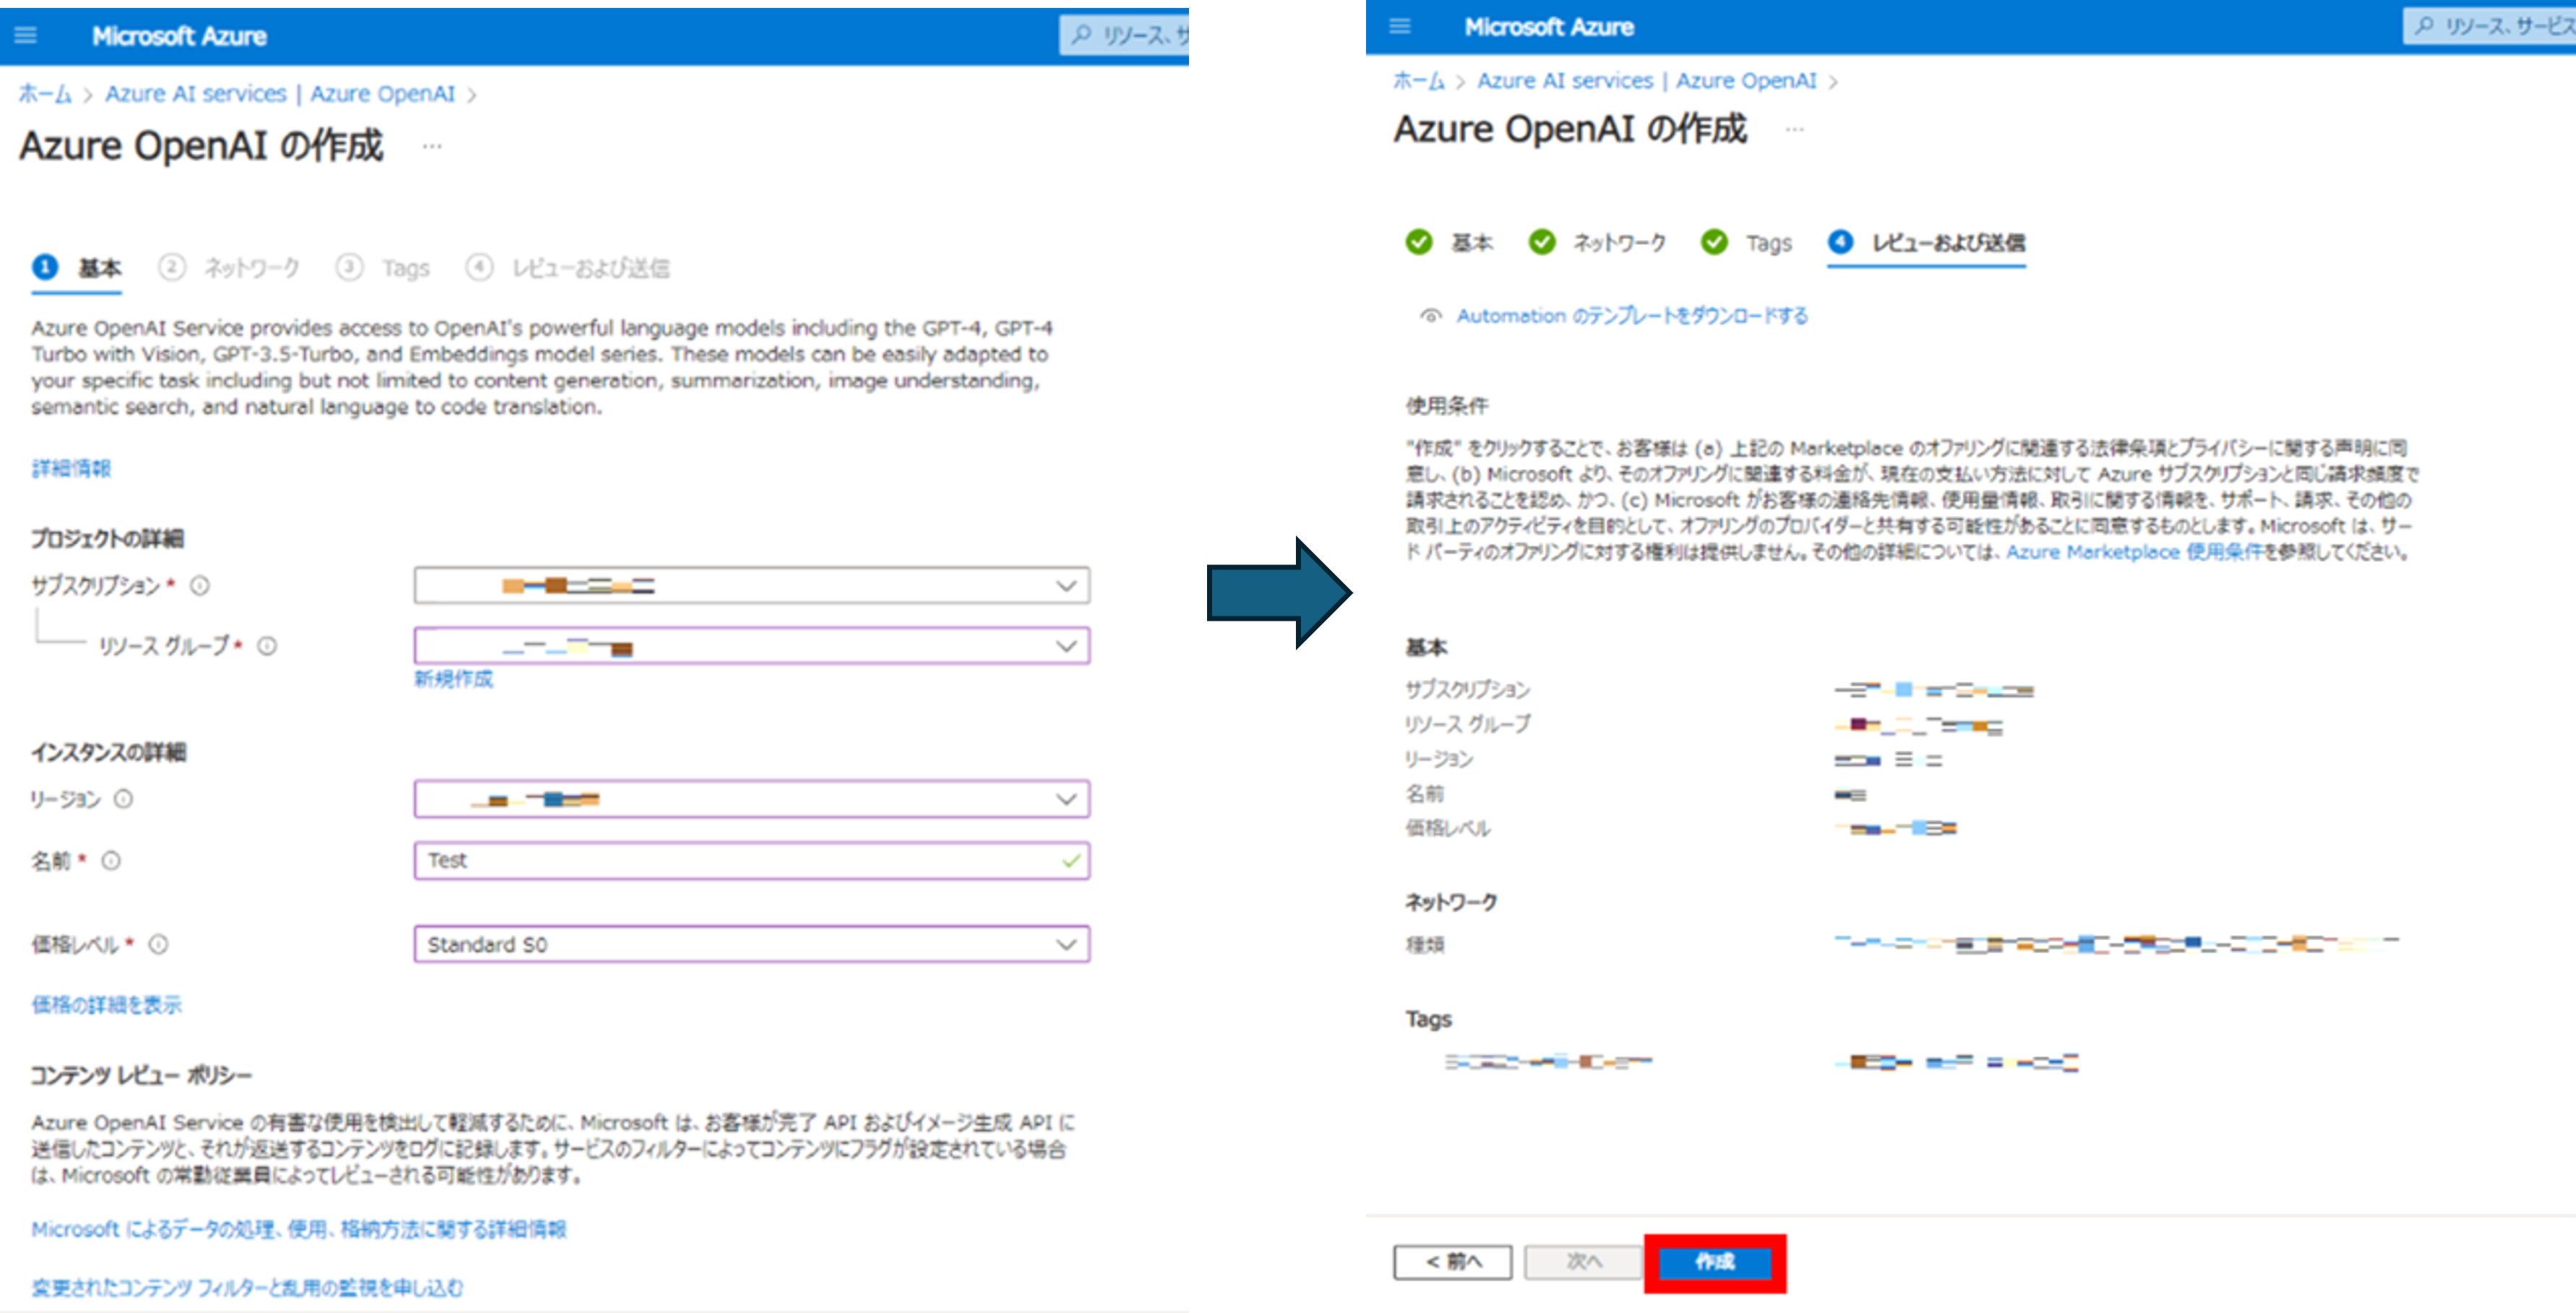Open 価格の詳細を表示 link
Screen dimensions: 2576x1313
106,1005
